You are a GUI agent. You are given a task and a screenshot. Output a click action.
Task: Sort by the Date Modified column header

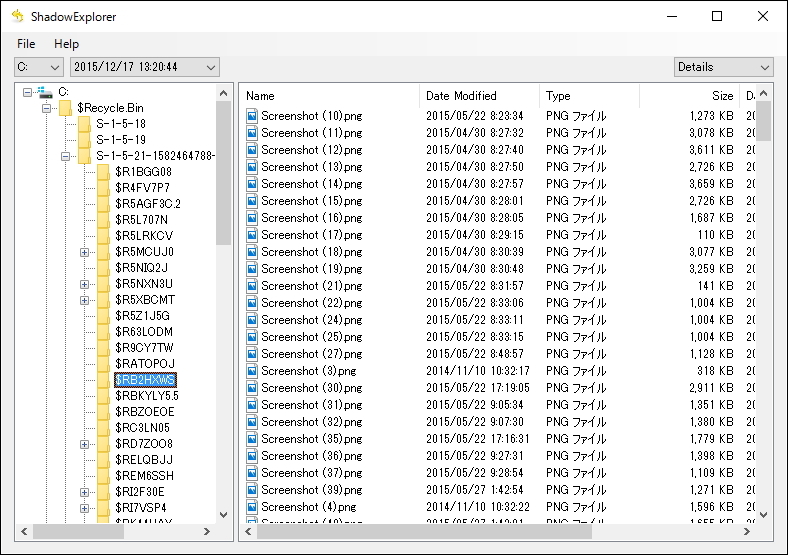click(479, 96)
